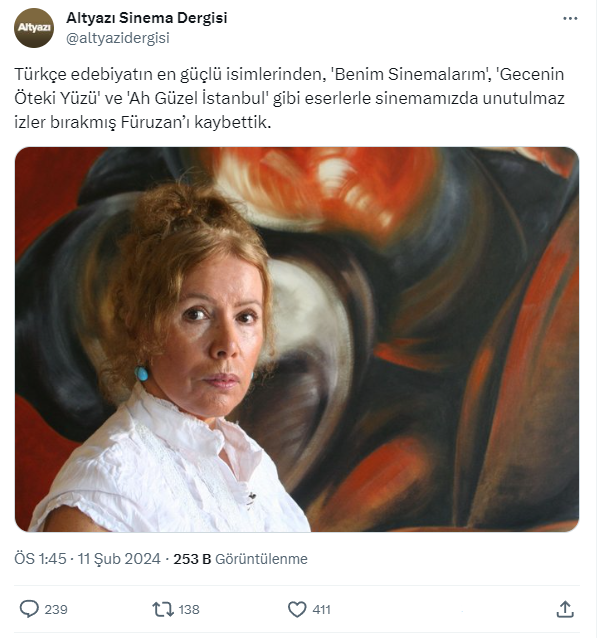Click the 138 retweets count
The height and width of the screenshot is (638, 601).
pyautogui.click(x=189, y=610)
